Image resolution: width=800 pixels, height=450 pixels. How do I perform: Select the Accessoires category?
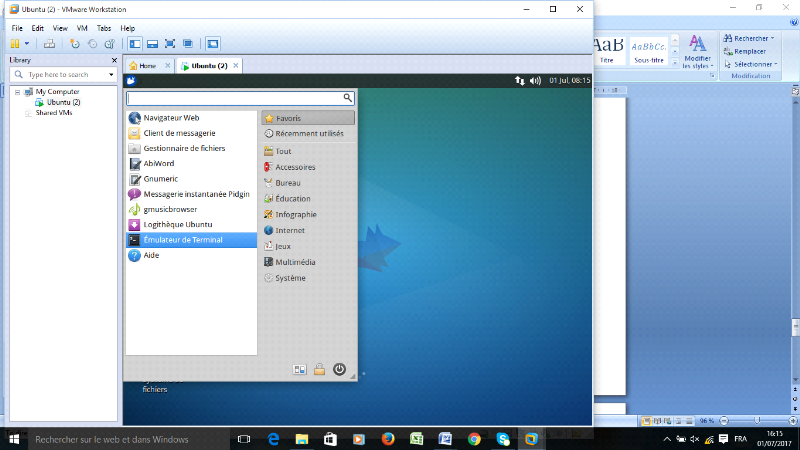pyautogui.click(x=294, y=167)
